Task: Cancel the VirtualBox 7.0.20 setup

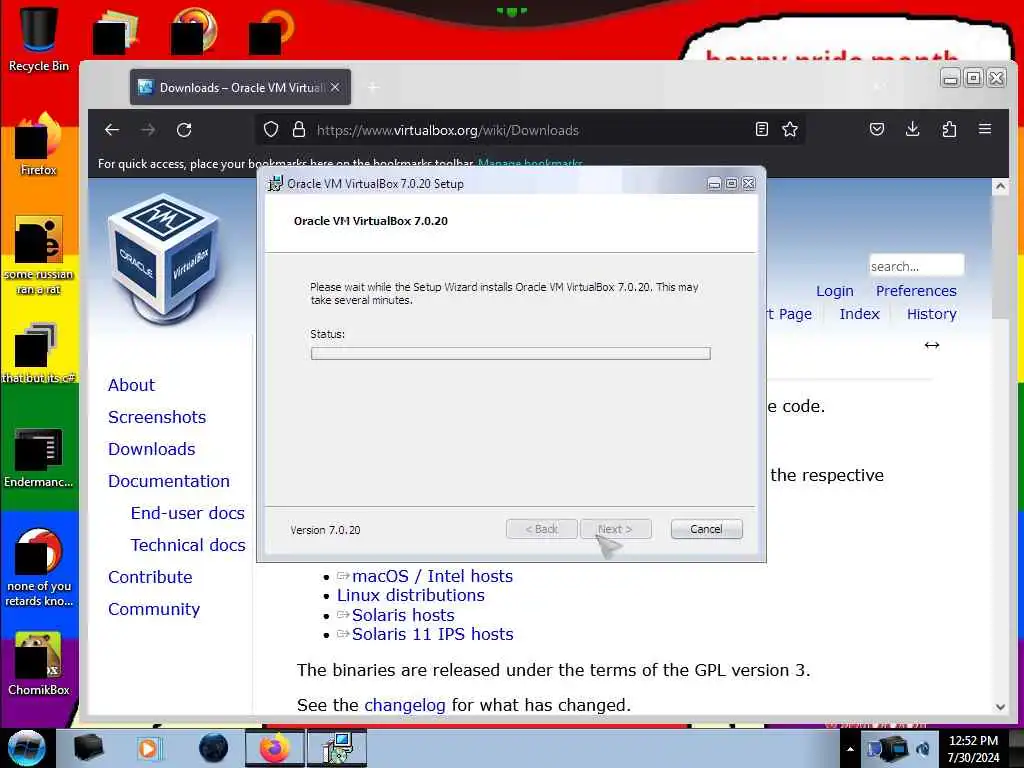Action: 707,529
